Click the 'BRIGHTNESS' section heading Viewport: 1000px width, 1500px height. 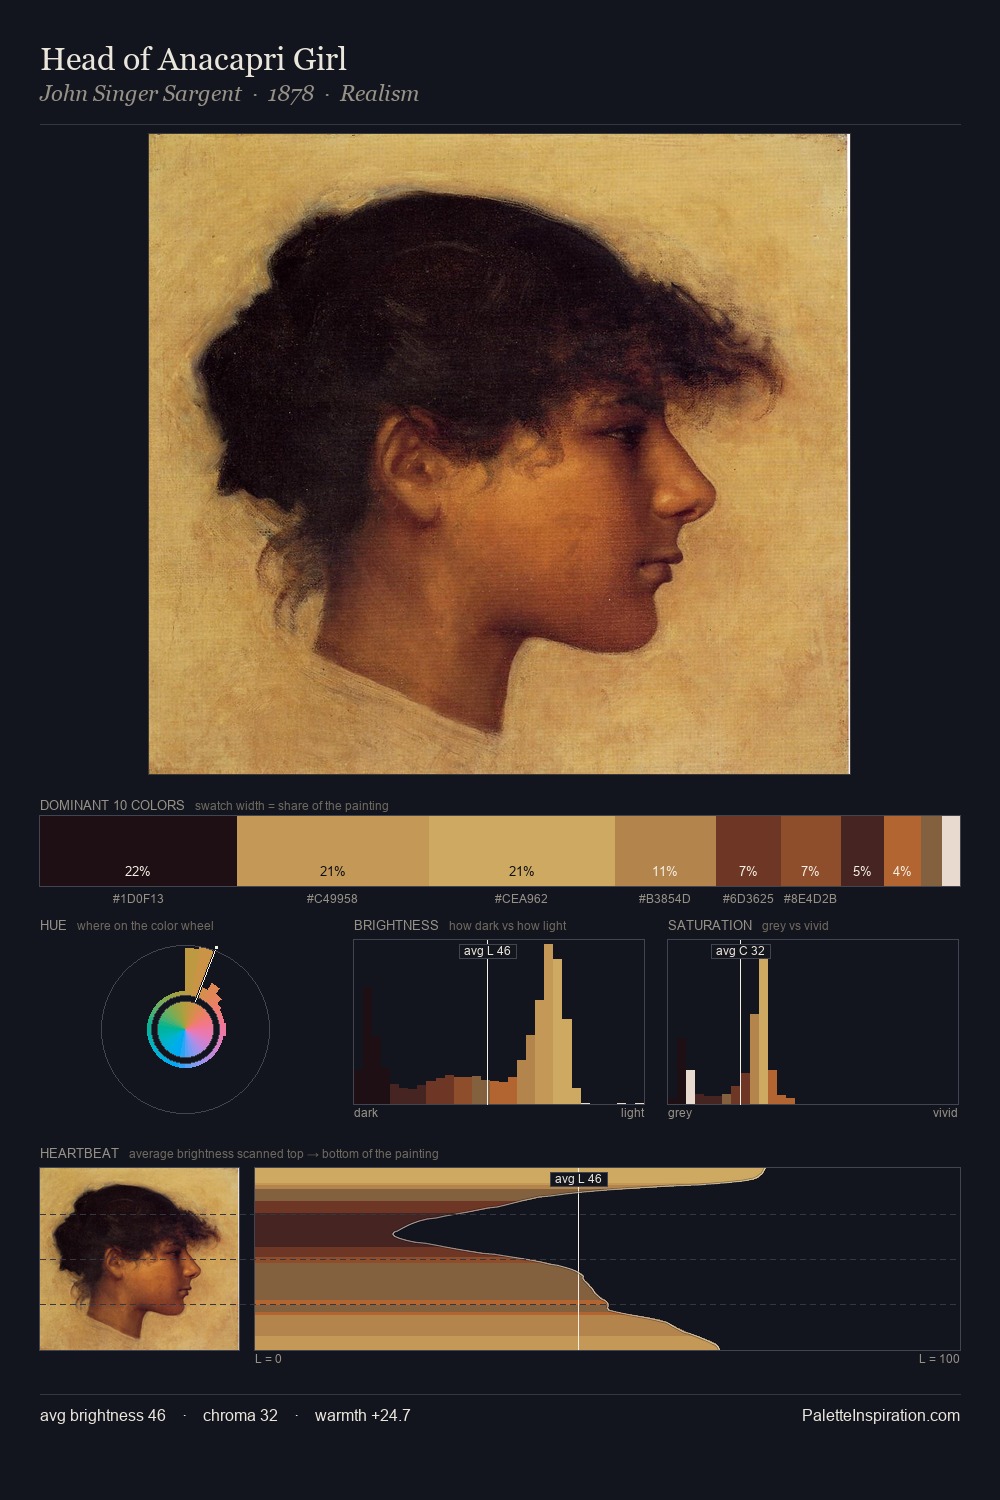396,925
